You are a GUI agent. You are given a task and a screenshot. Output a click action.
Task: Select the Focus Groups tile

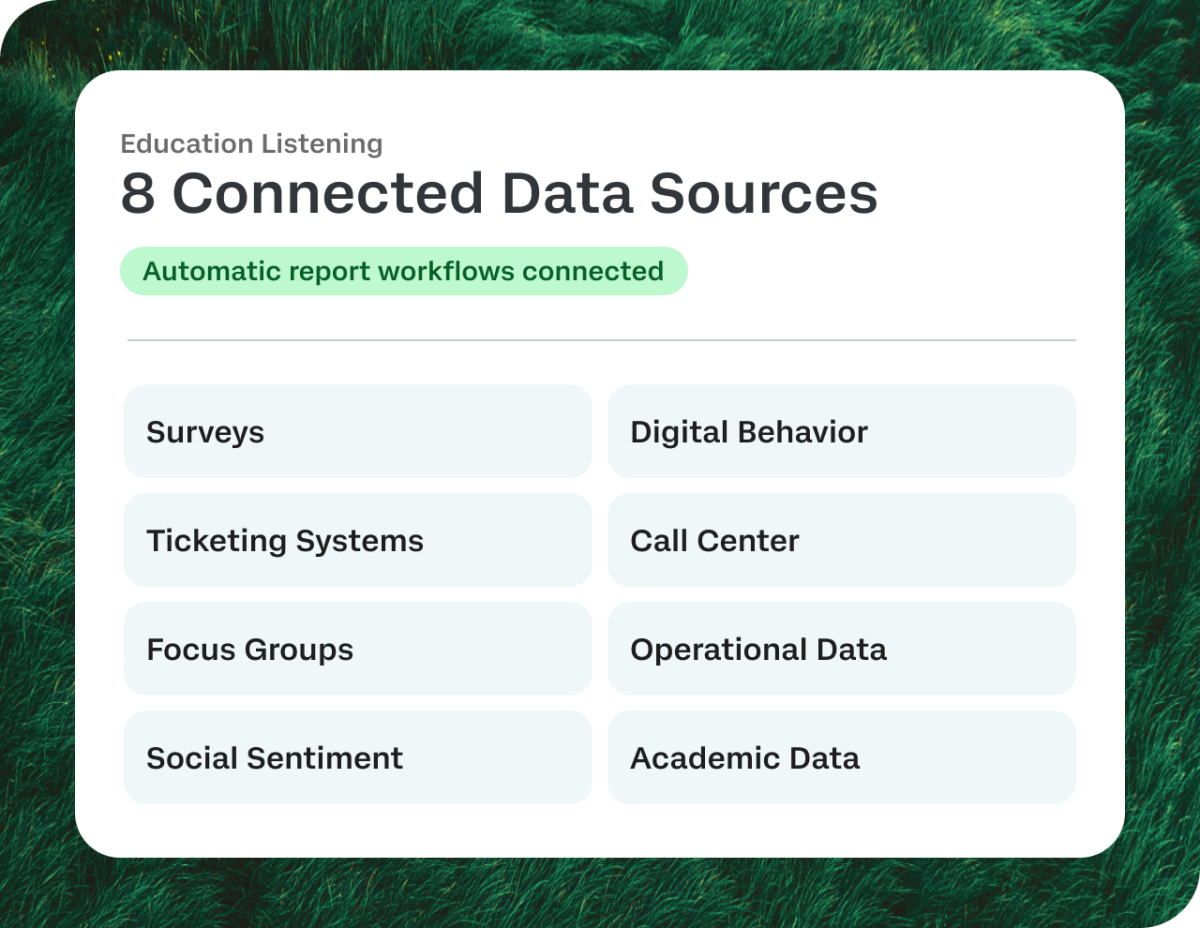tap(358, 649)
